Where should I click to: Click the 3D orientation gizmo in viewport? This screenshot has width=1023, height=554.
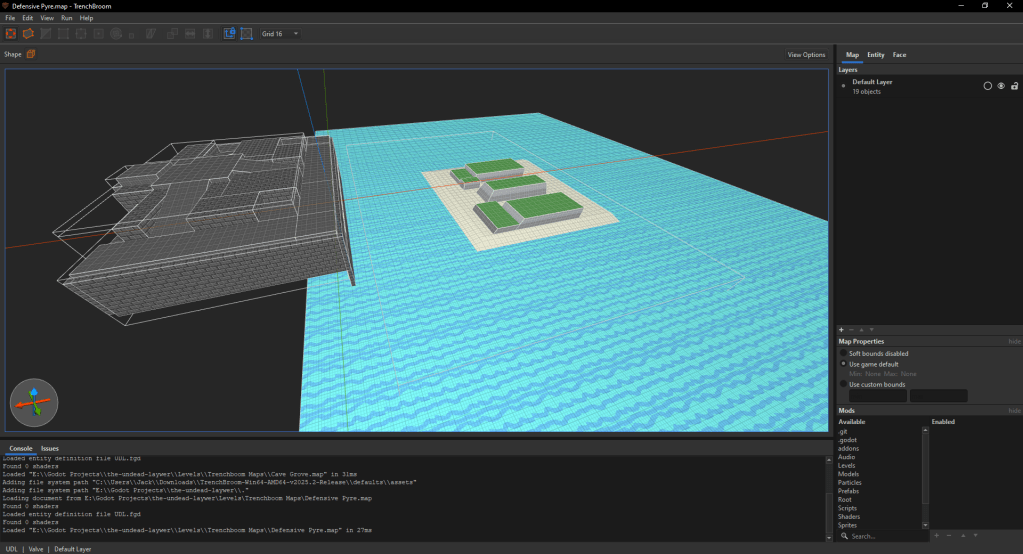point(33,402)
